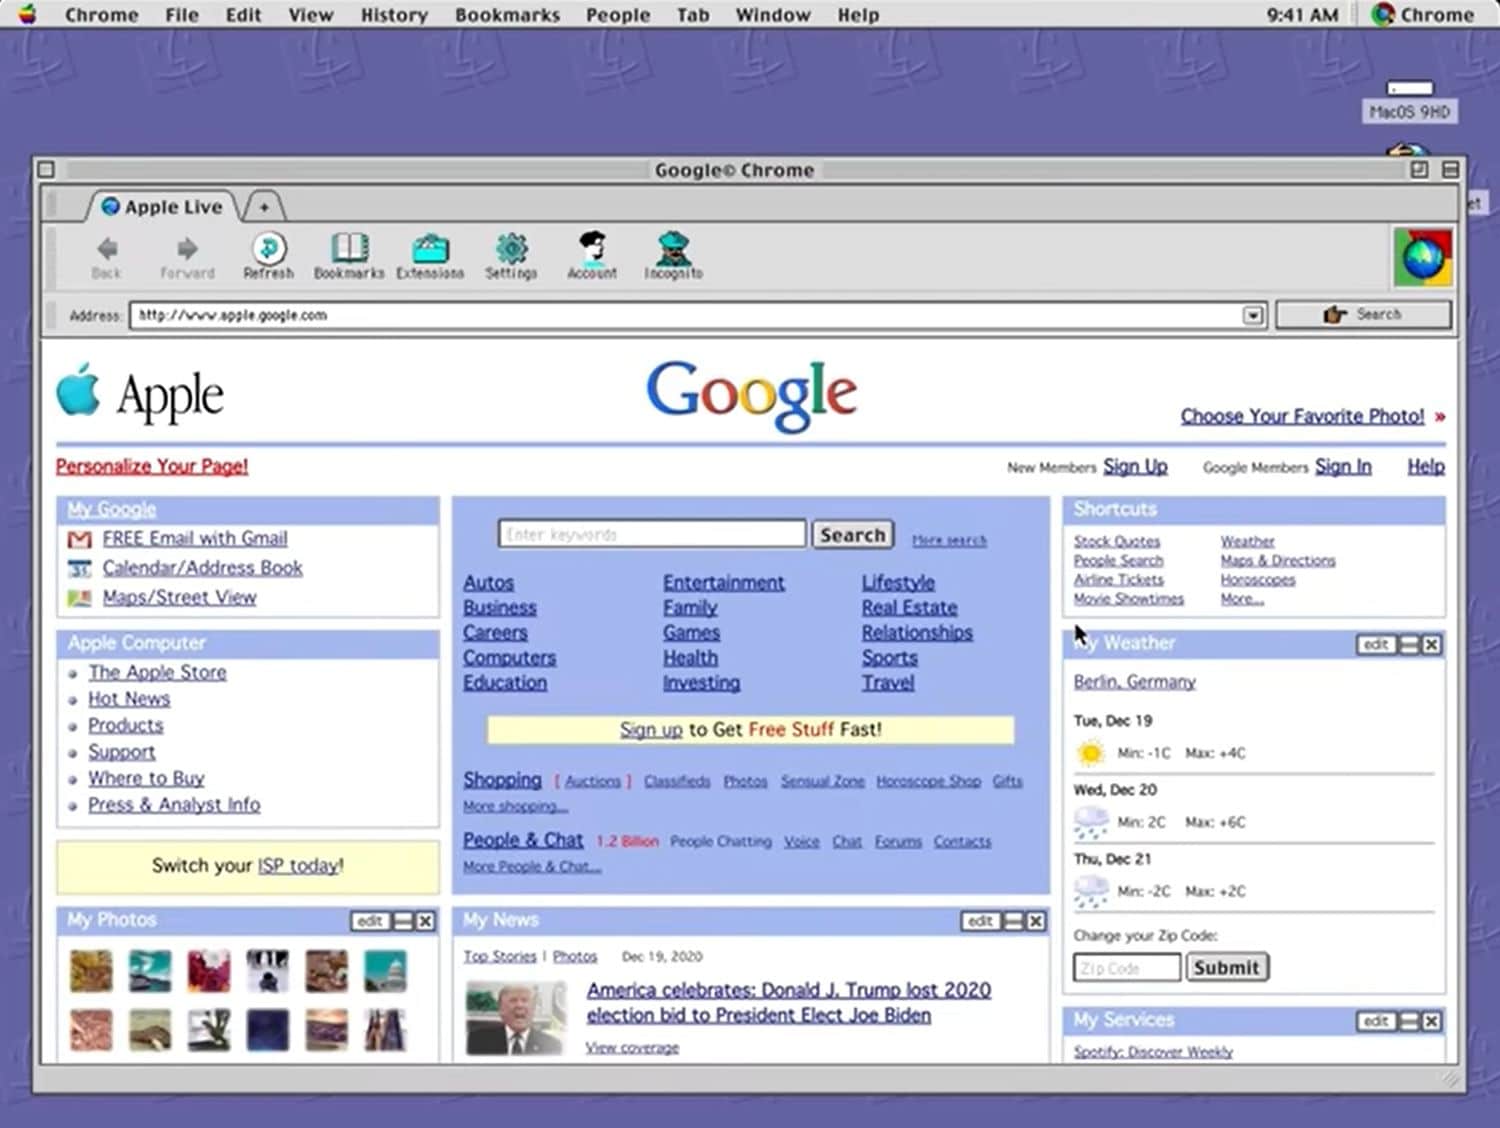Viewport: 1500px width, 1128px height.
Task: Collapse the My Weather panel
Action: point(1409,645)
